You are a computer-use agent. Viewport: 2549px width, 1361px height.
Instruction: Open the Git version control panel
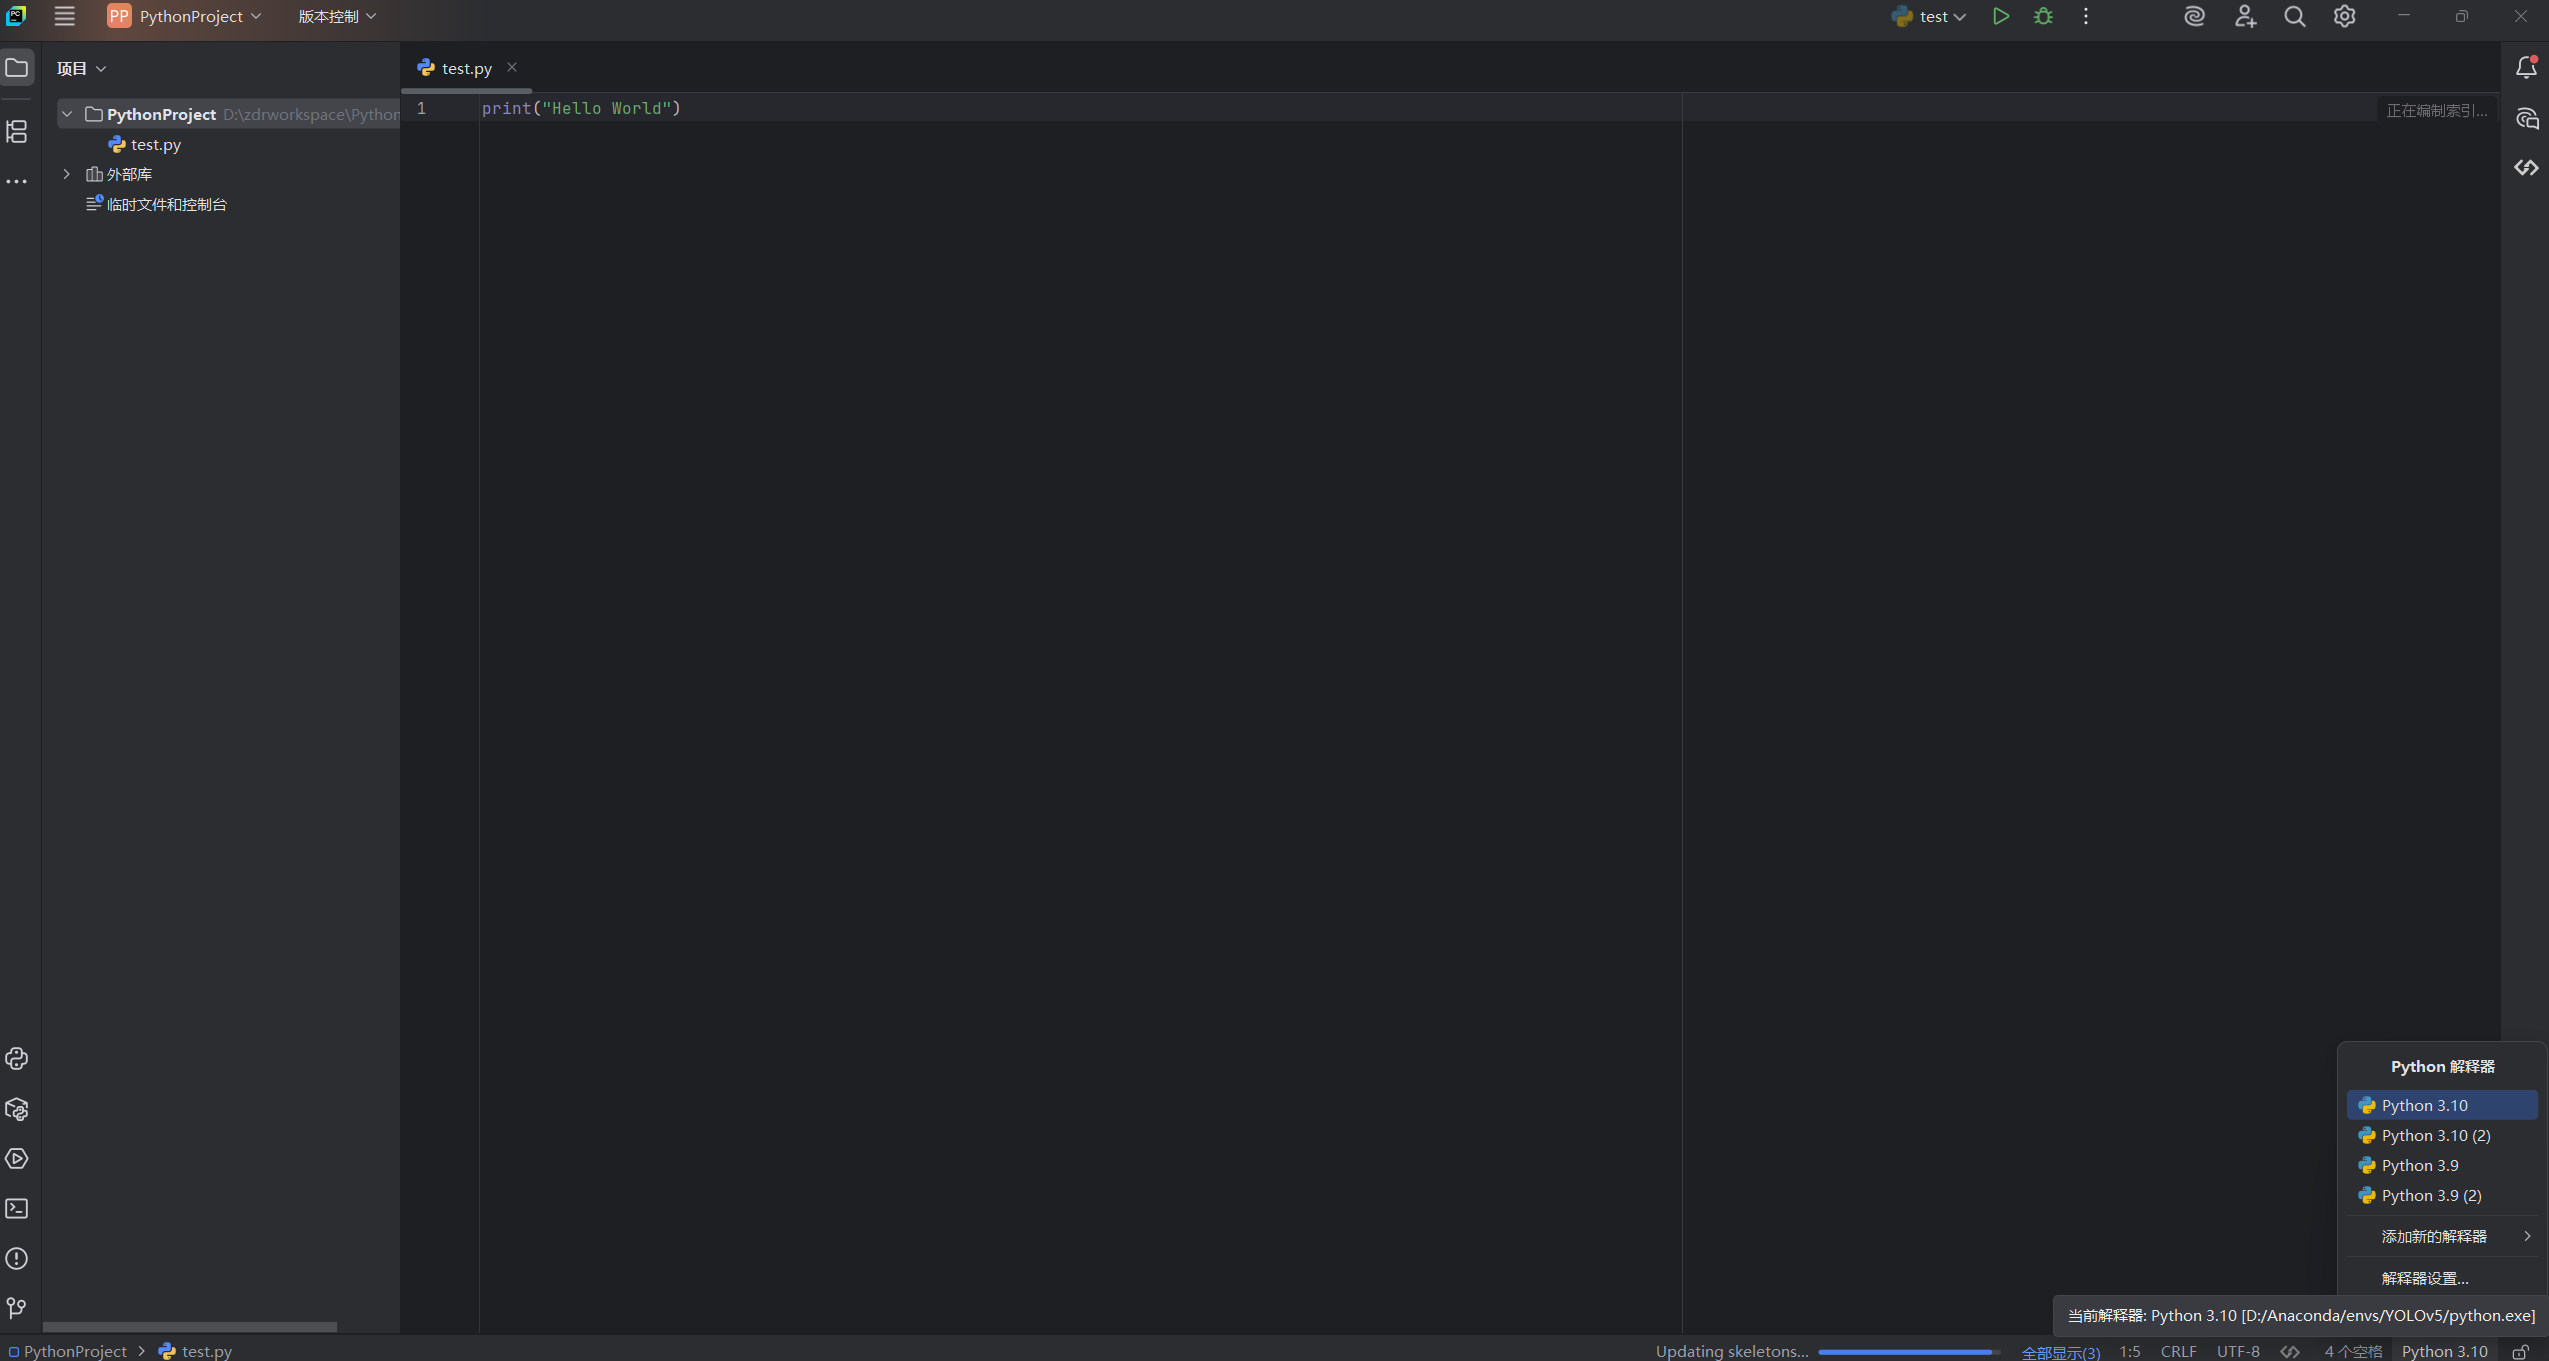point(17,1308)
